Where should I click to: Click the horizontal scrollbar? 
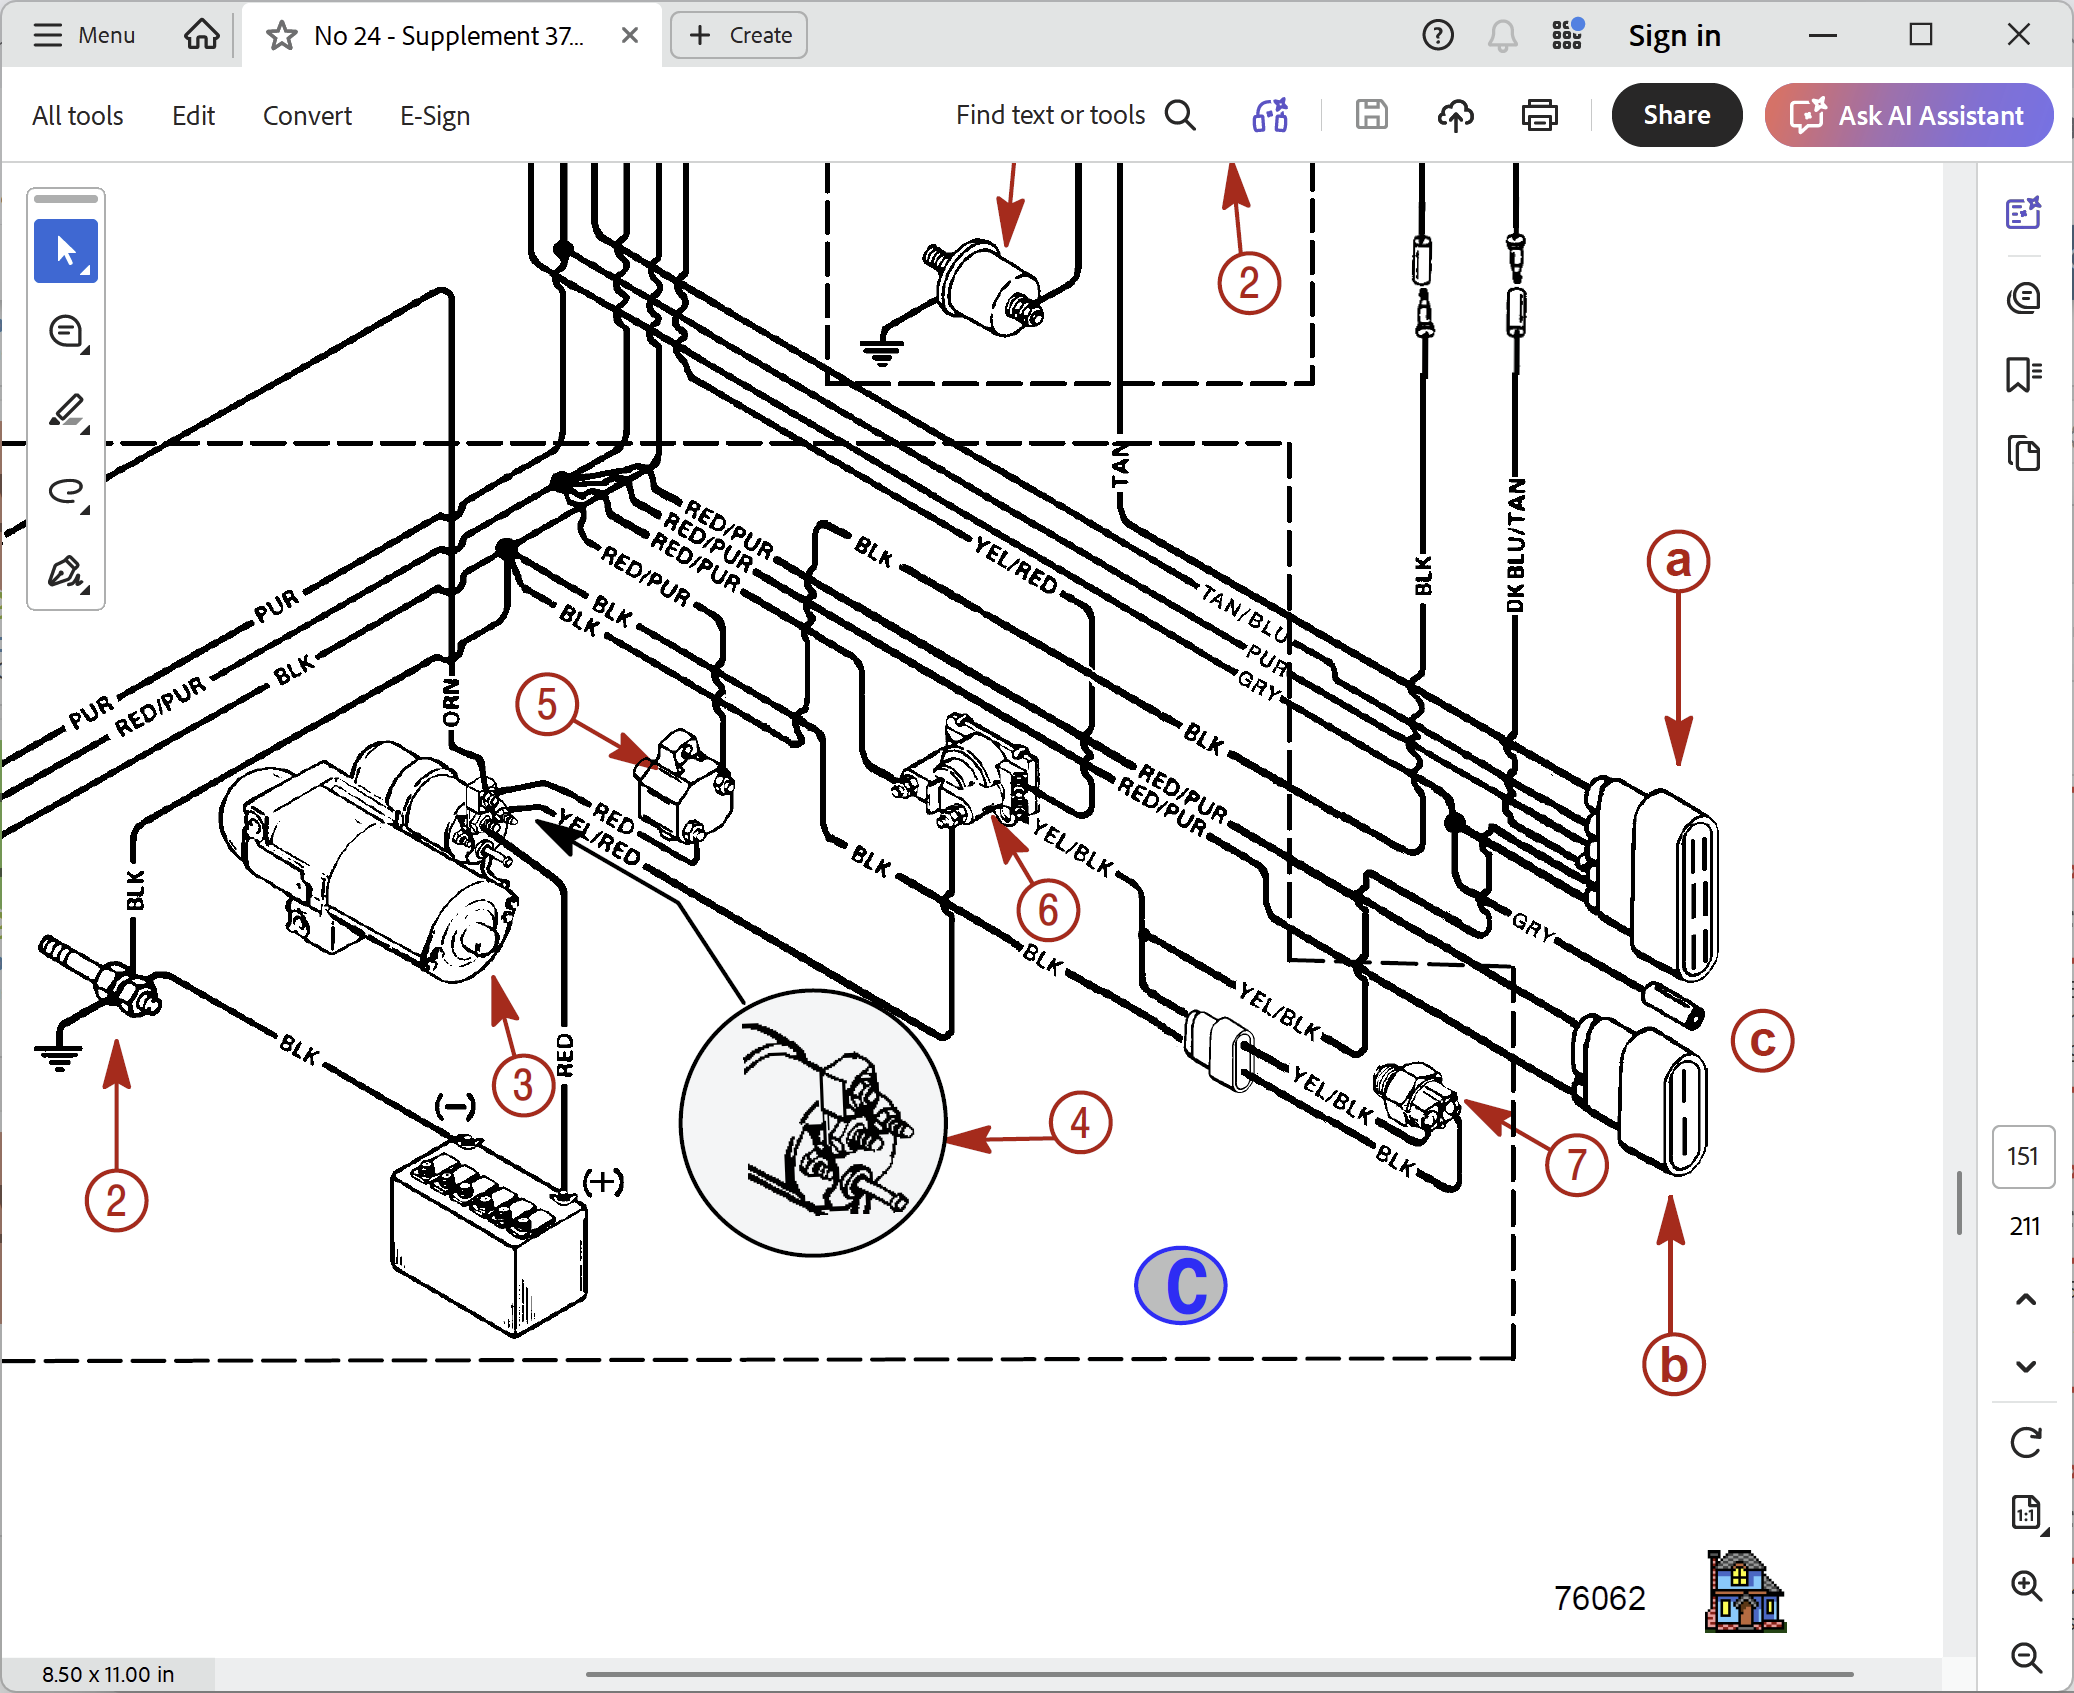point(1219,1673)
